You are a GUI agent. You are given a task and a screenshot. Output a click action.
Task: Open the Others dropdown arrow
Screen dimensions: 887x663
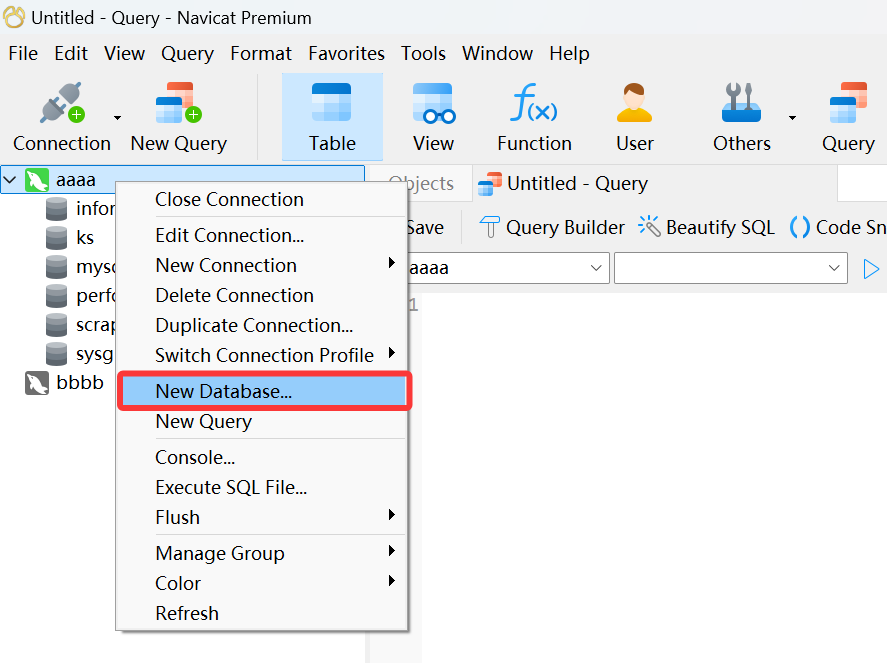(x=792, y=118)
